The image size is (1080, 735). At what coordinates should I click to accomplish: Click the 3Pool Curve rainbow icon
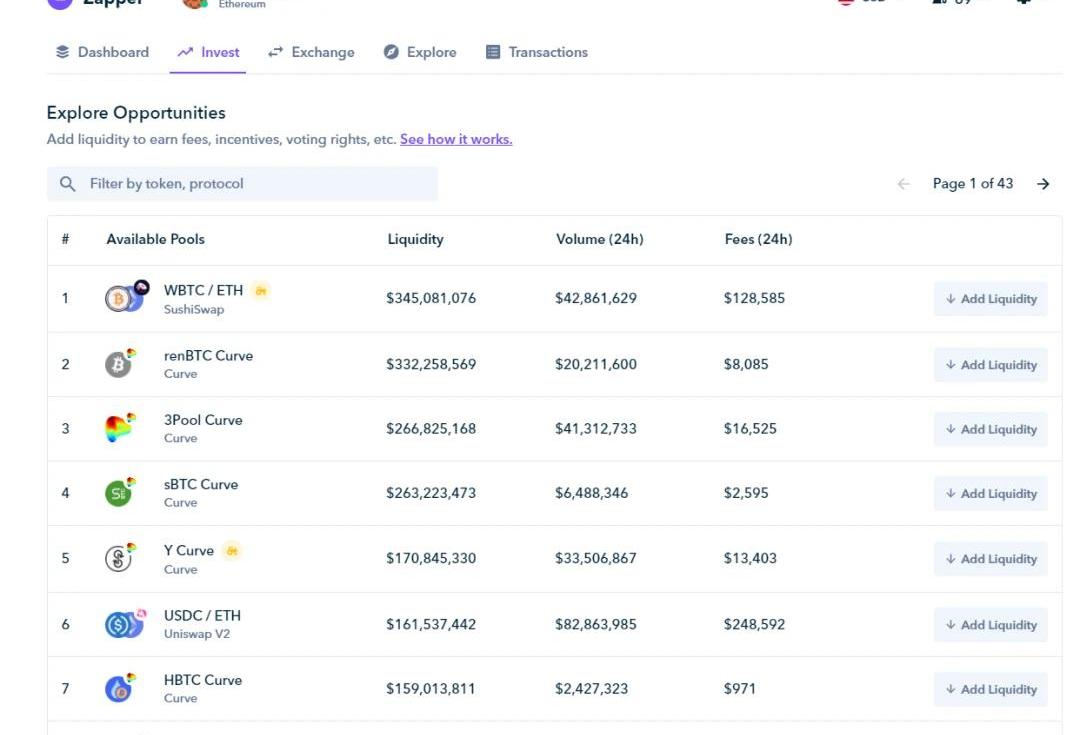(119, 429)
